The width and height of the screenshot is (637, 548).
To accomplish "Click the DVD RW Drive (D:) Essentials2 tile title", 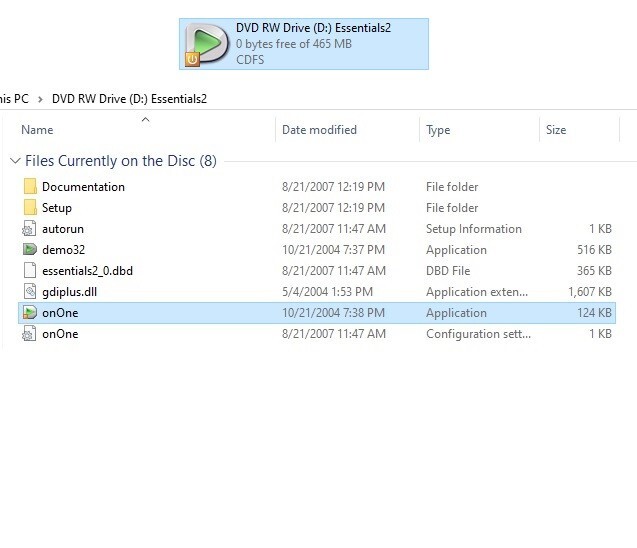I will [313, 28].
